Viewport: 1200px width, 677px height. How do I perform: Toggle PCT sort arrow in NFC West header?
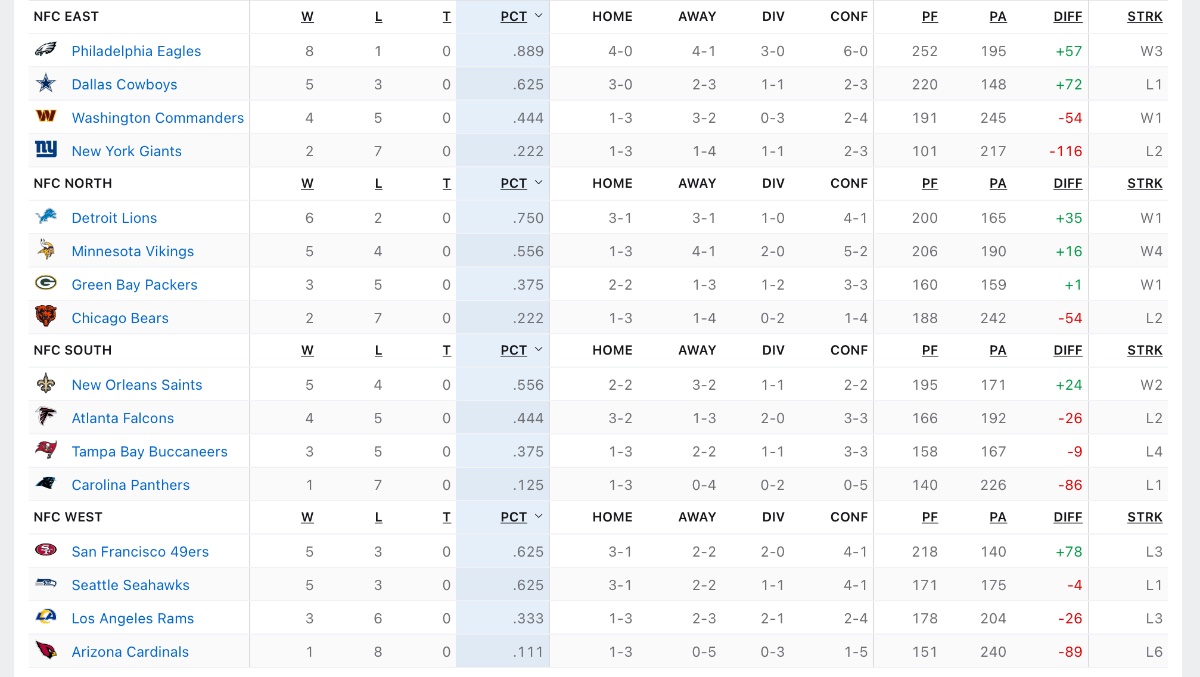pyautogui.click(x=539, y=517)
